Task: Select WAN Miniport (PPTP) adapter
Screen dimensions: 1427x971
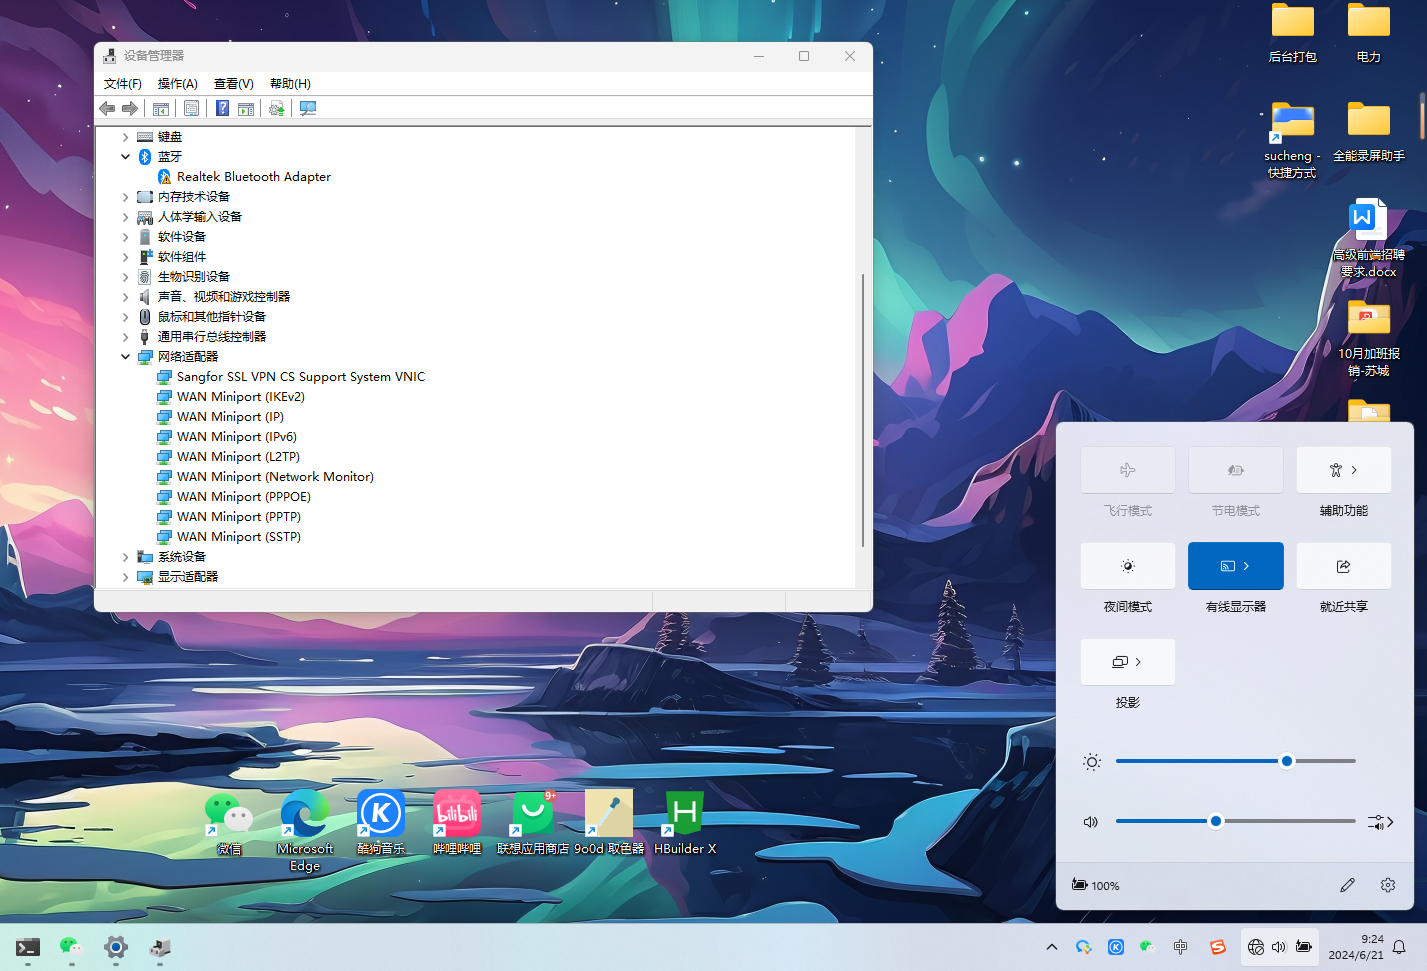Action: (239, 517)
